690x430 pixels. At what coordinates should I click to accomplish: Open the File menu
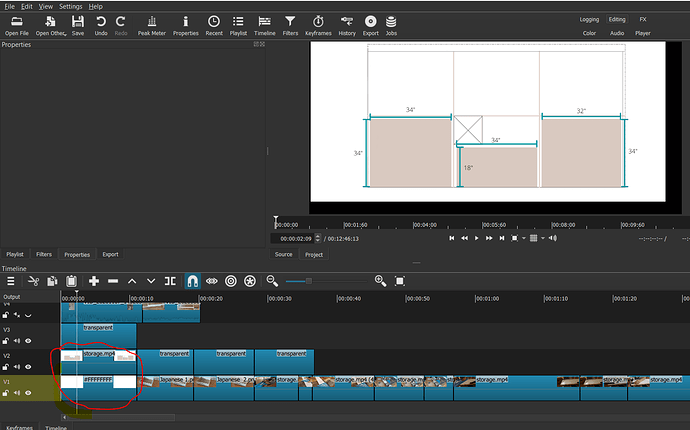point(10,6)
